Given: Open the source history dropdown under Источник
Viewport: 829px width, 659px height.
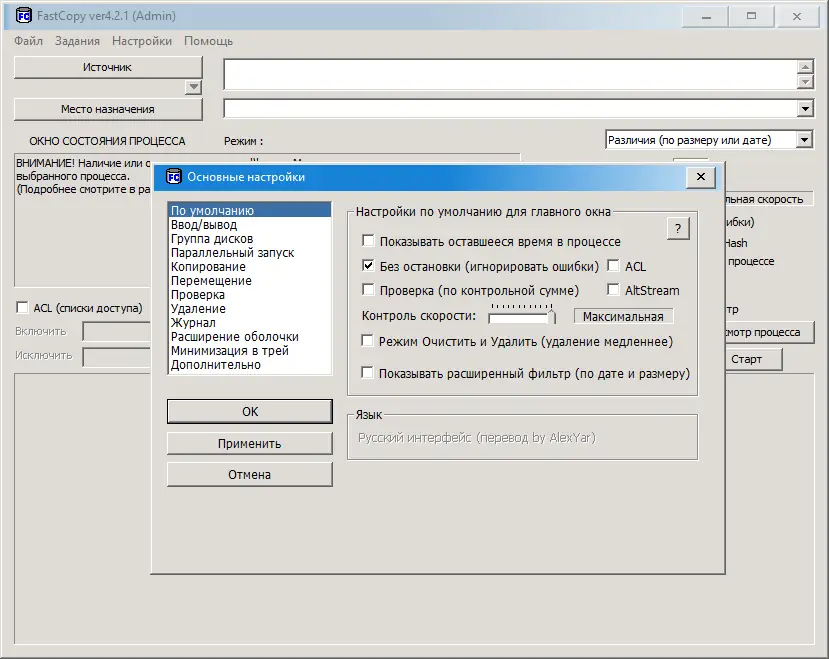Looking at the screenshot, I should [x=194, y=87].
